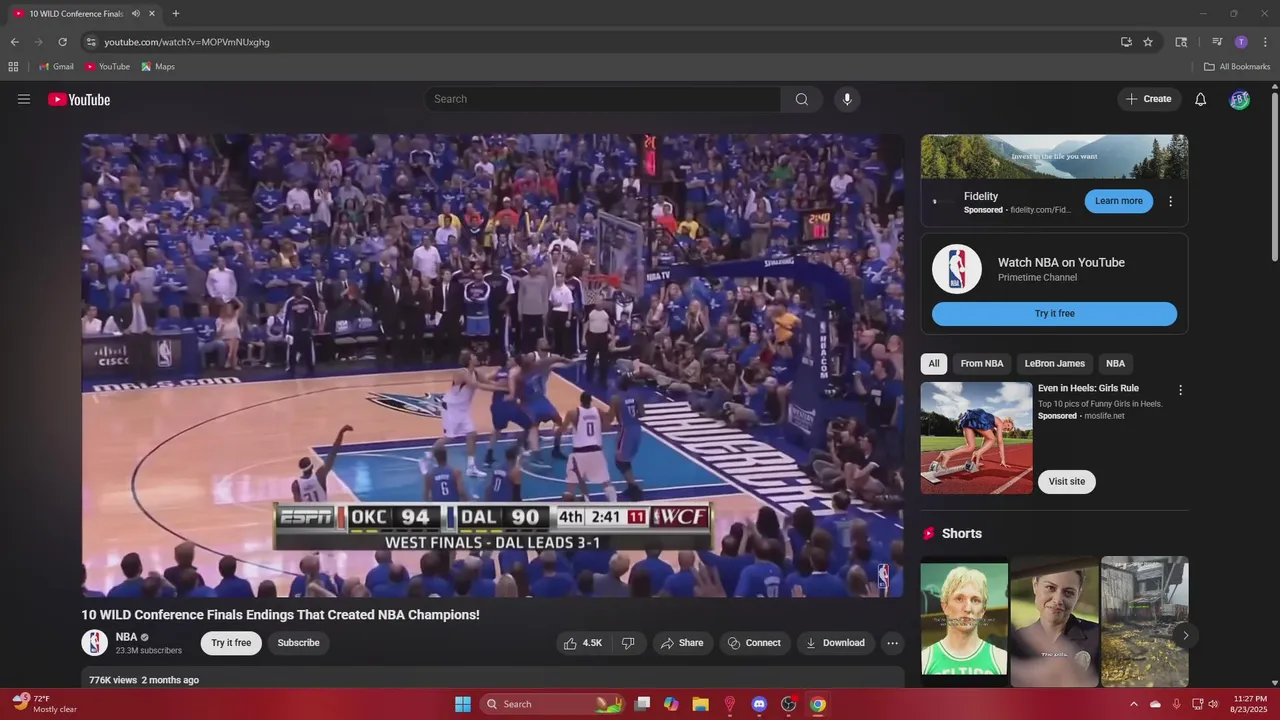Image resolution: width=1280 pixels, height=720 pixels.
Task: Open the YouTube hamburger guide menu
Action: click(x=24, y=99)
